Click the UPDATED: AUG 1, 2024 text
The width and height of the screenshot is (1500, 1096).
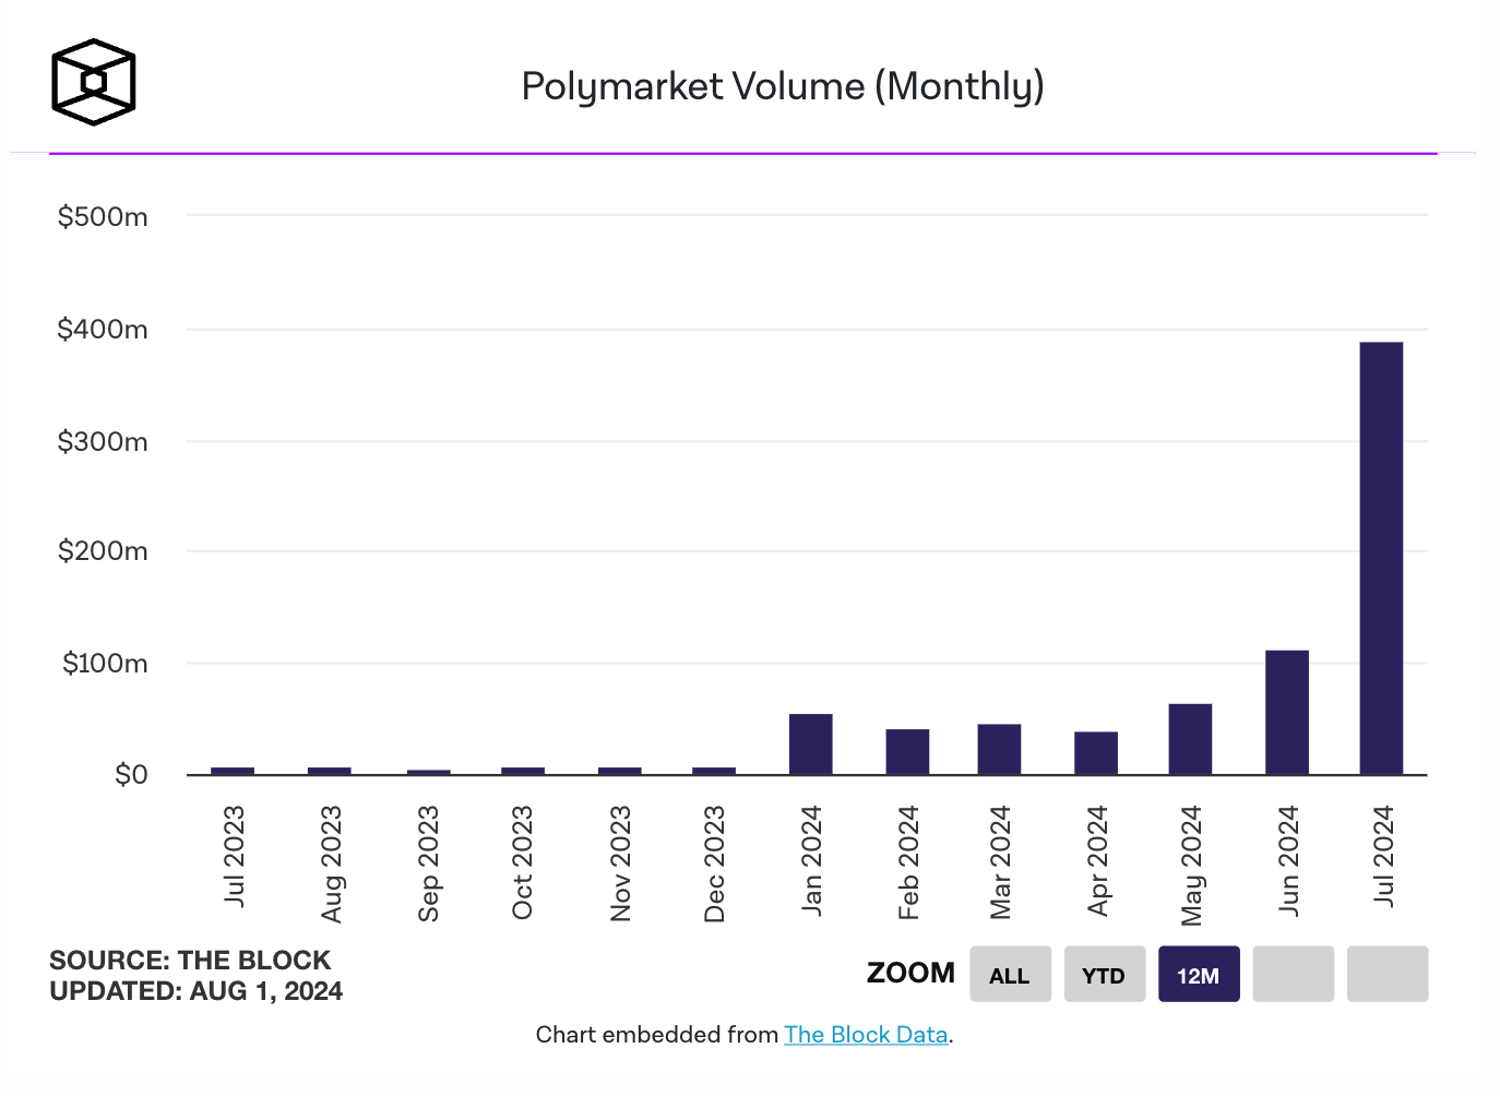click(x=196, y=991)
